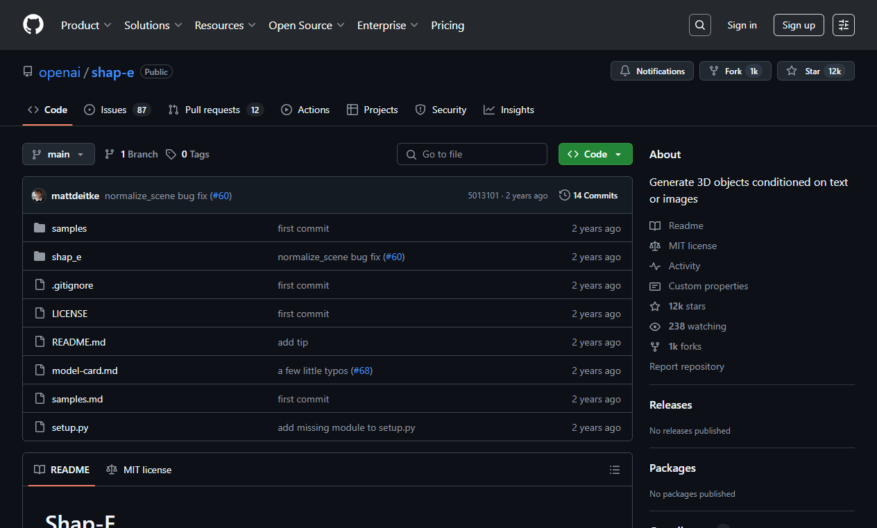
Task: Expand the Product menu
Action: coord(86,25)
